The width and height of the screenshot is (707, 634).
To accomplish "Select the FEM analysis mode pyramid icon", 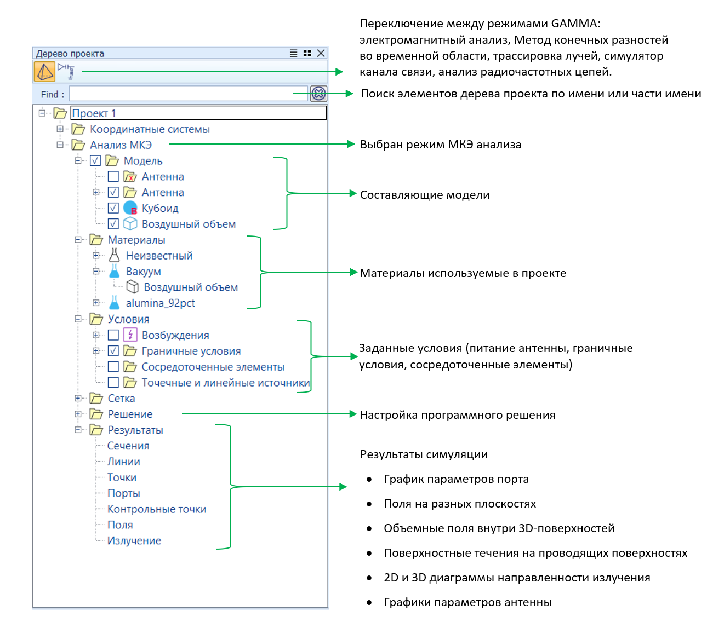I will click(x=45, y=71).
